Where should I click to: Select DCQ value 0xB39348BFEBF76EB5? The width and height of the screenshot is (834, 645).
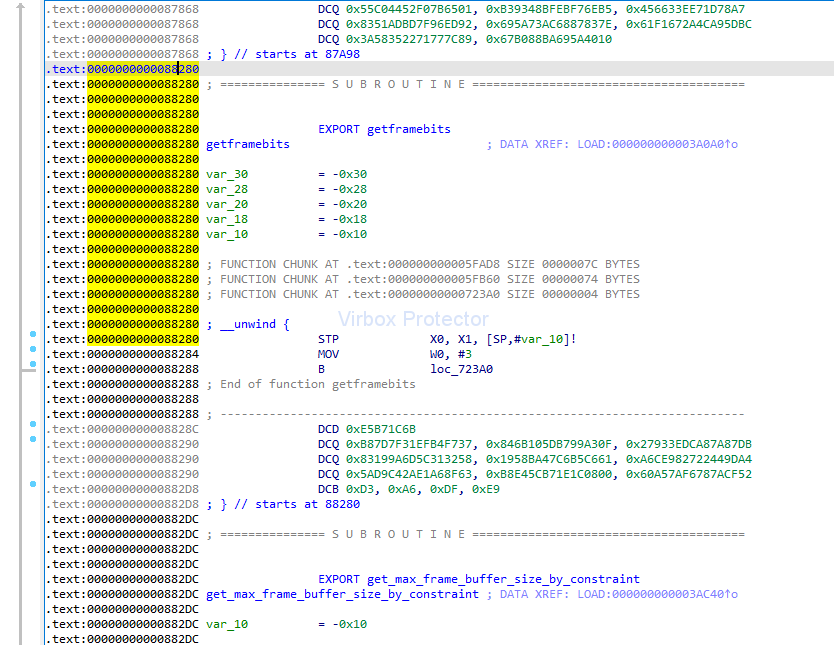tap(548, 10)
